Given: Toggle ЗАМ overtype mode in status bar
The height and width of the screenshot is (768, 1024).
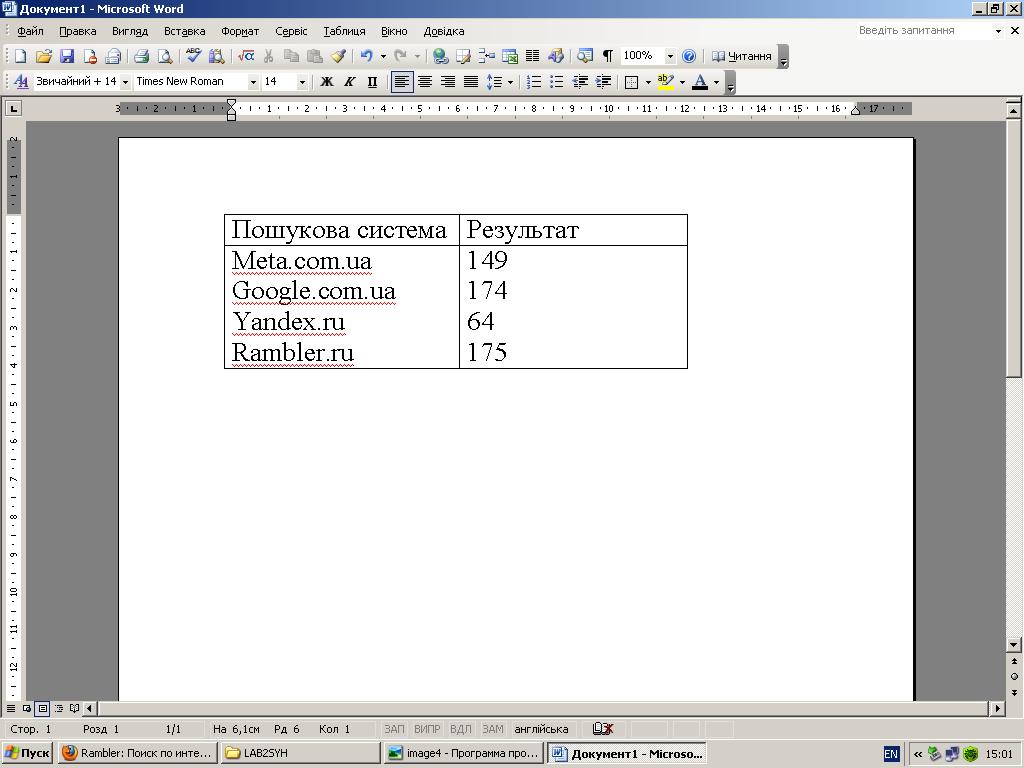Looking at the screenshot, I should (492, 729).
